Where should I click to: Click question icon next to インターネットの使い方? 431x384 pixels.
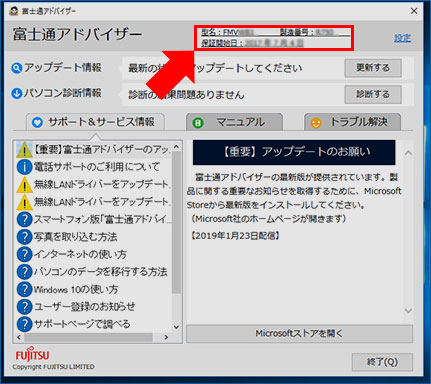pos(24,254)
